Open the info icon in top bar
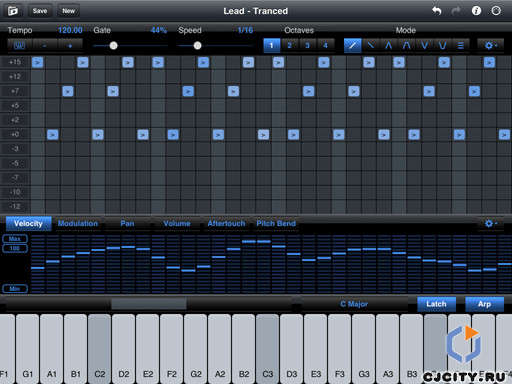Viewport: 512px width, 384px height. (x=476, y=11)
